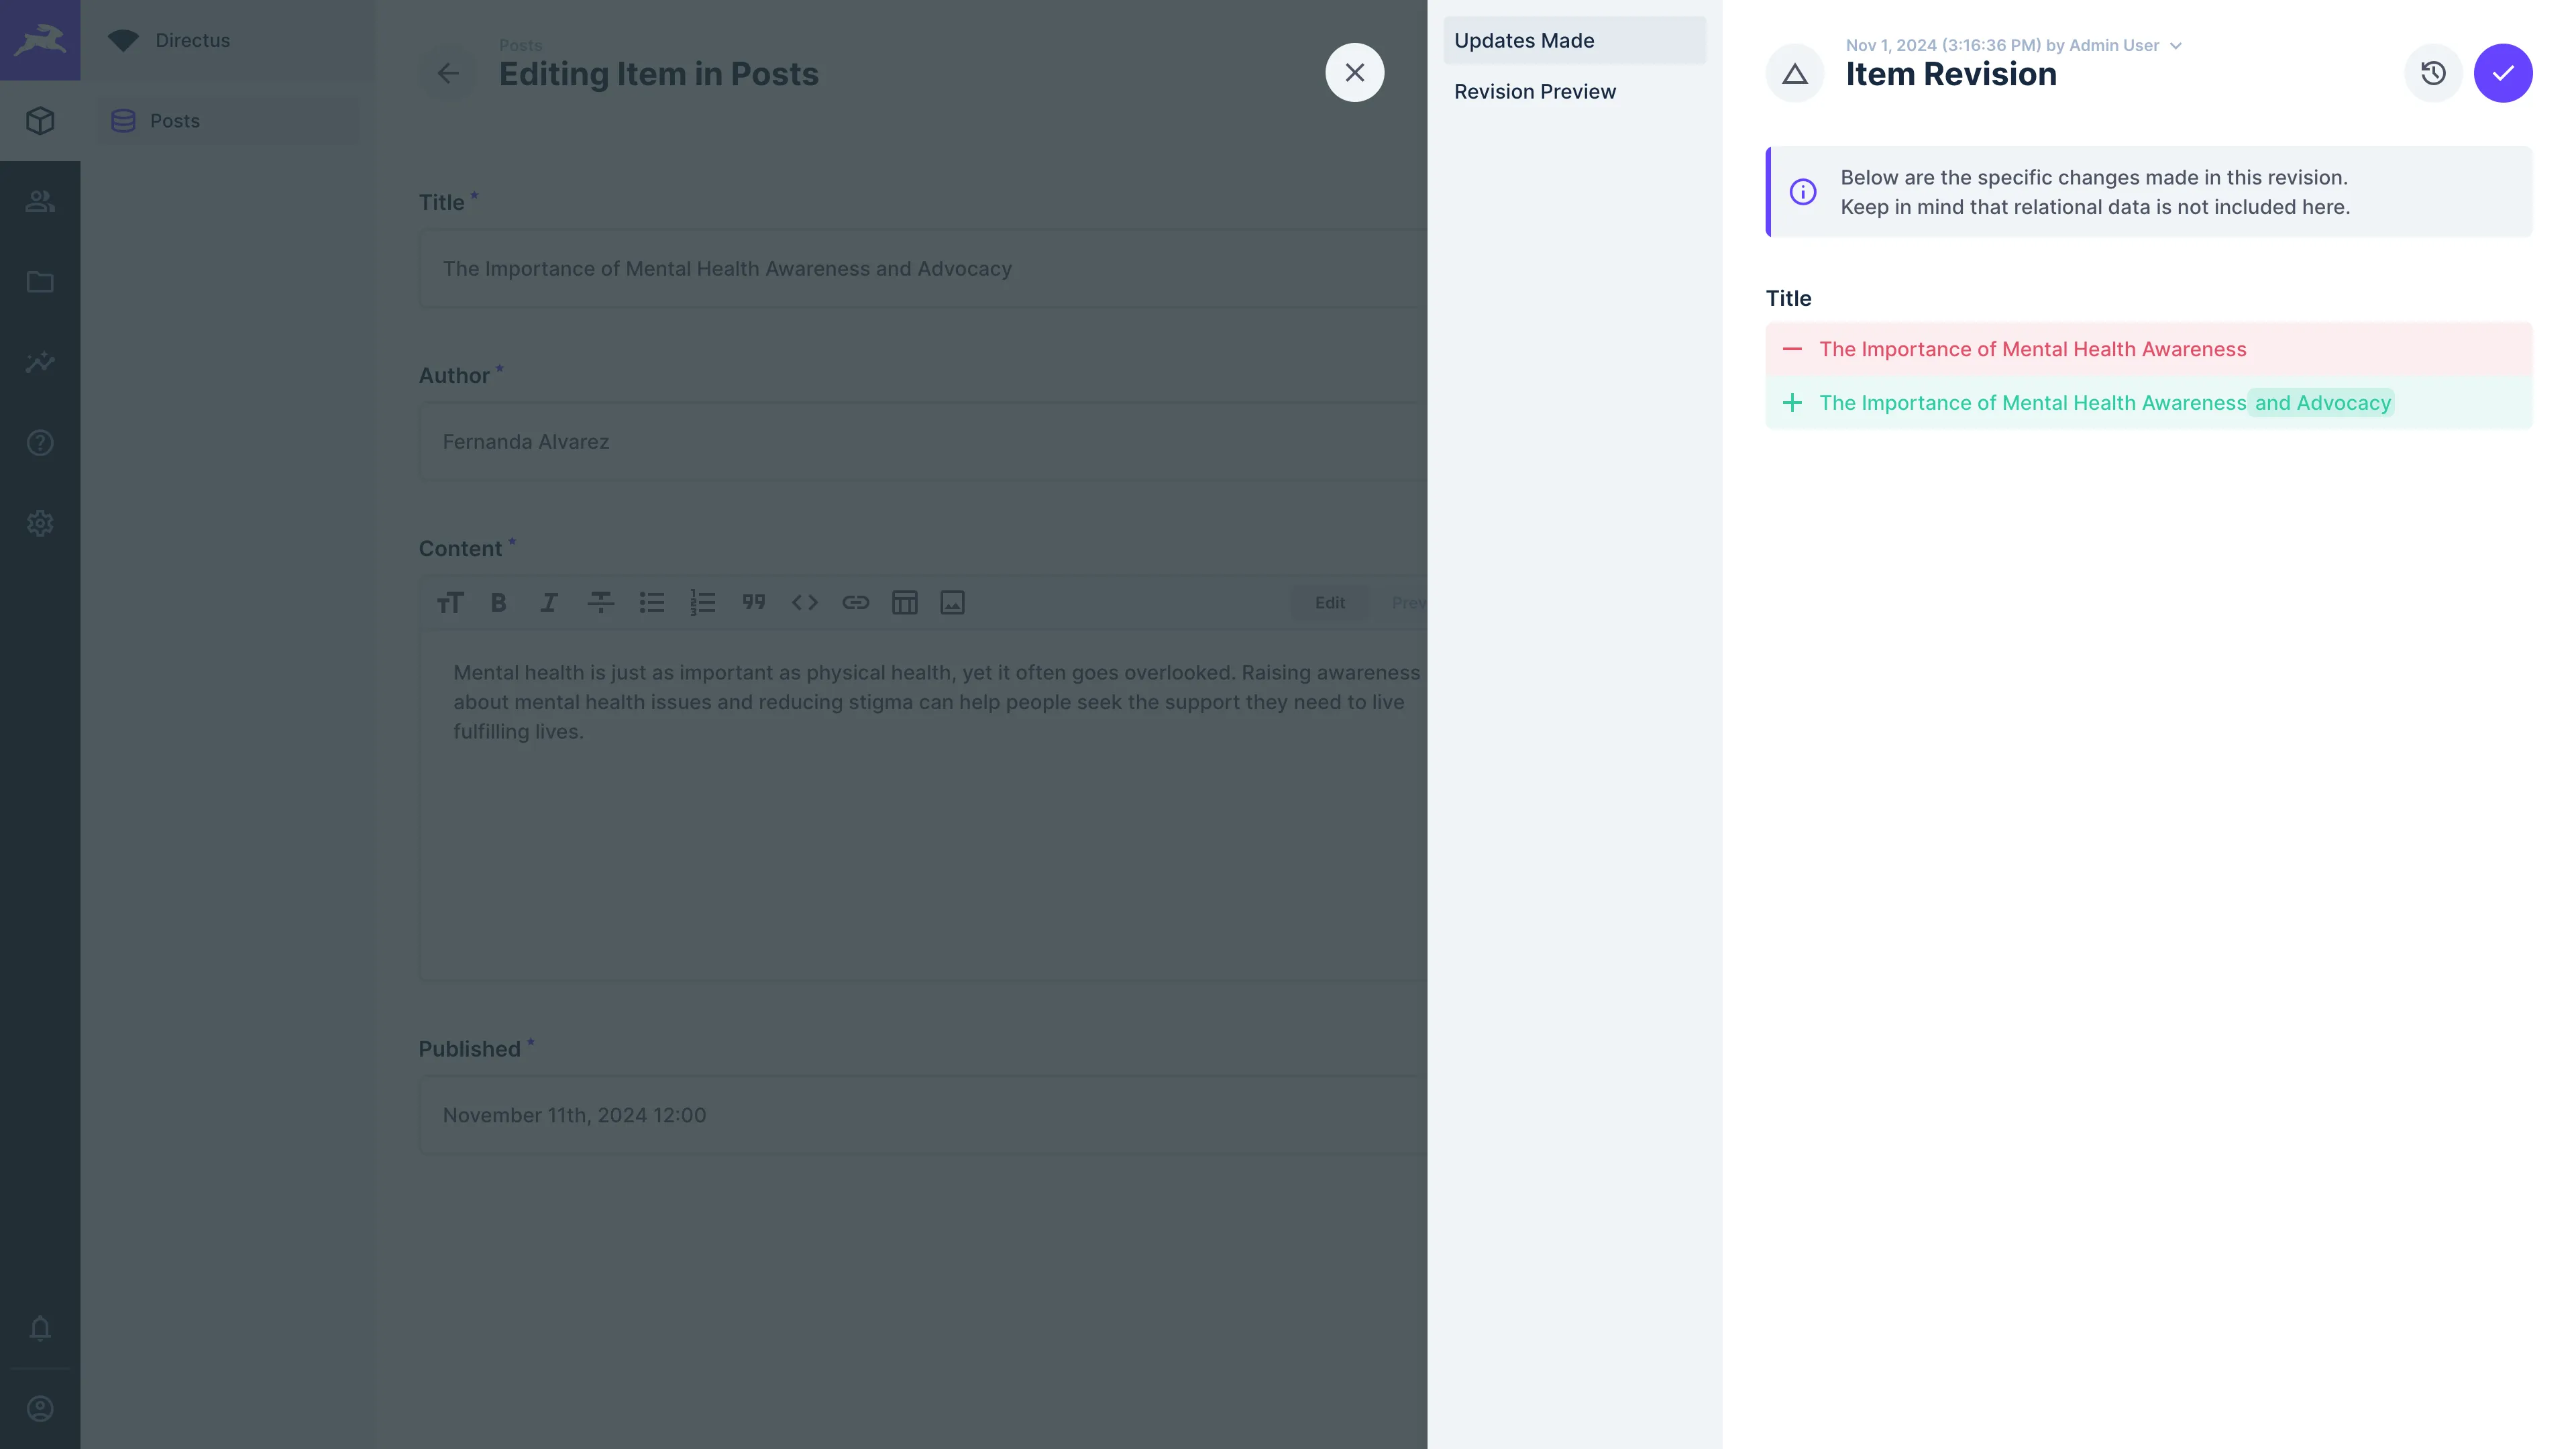Viewport: 2576px width, 1449px height.
Task: Switch to Revision Preview tab
Action: coord(1534,92)
